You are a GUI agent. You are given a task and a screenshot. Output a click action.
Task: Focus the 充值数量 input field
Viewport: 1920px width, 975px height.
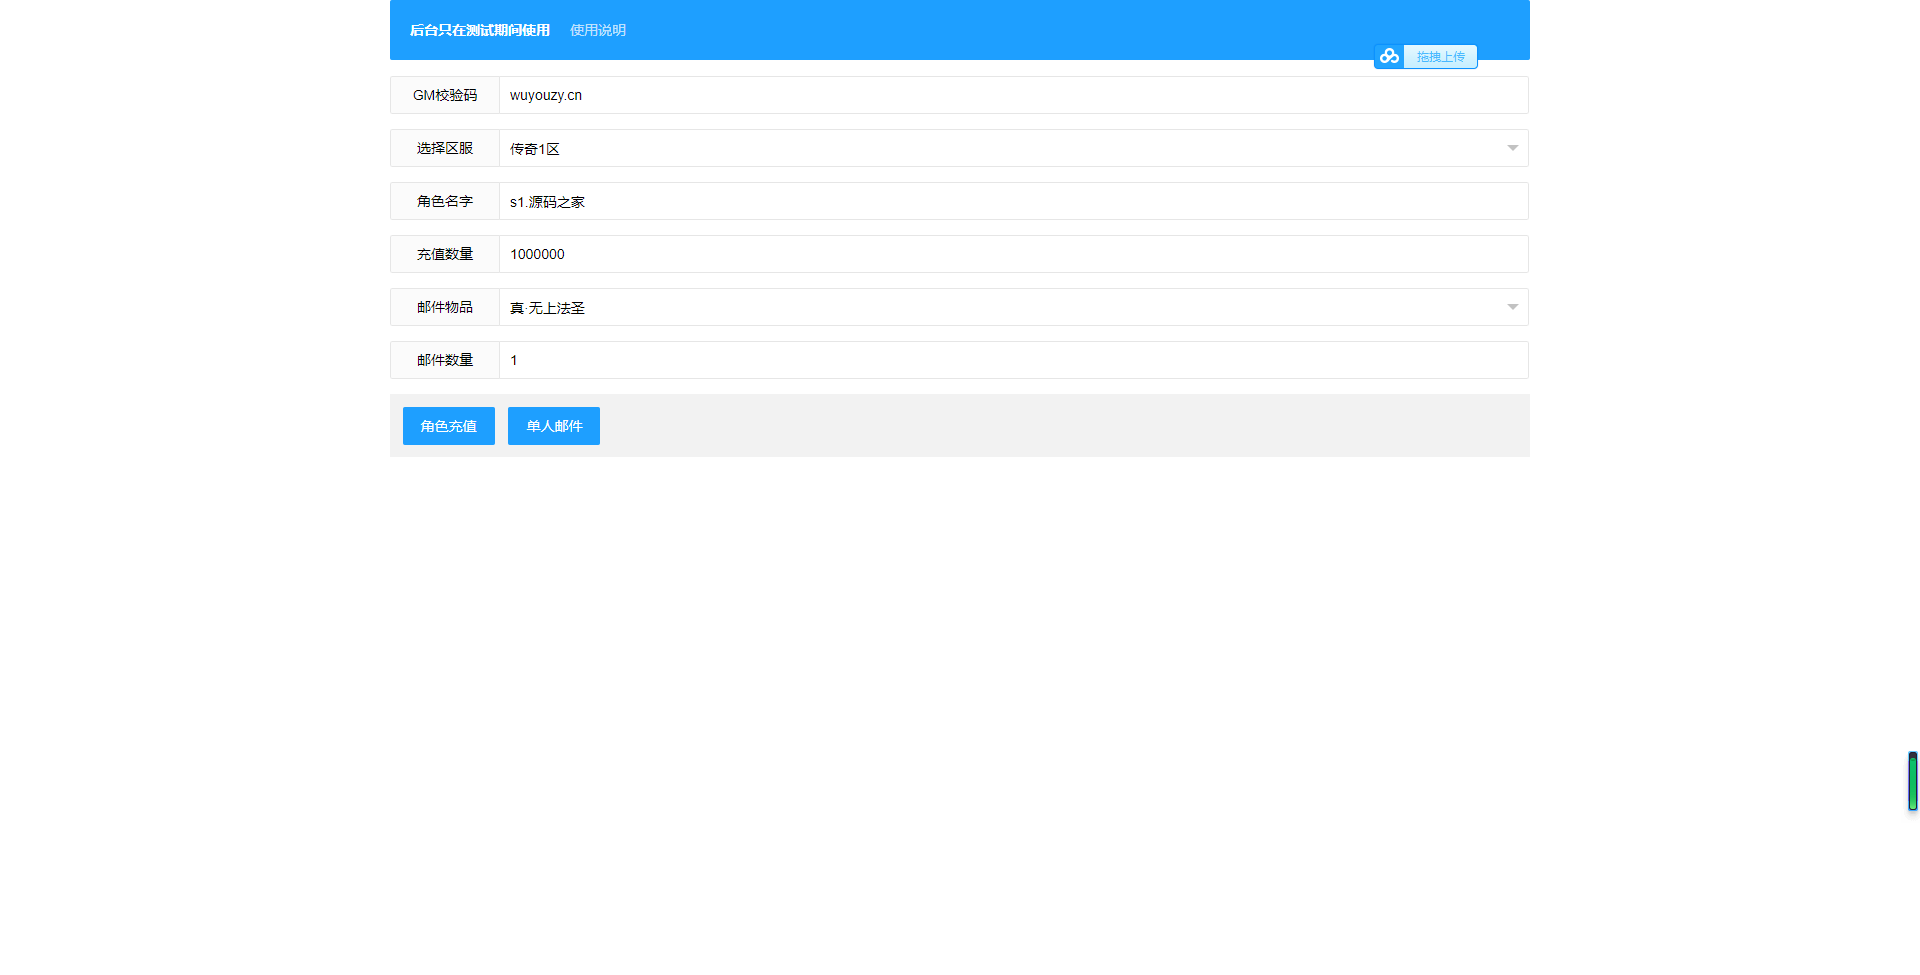1014,254
